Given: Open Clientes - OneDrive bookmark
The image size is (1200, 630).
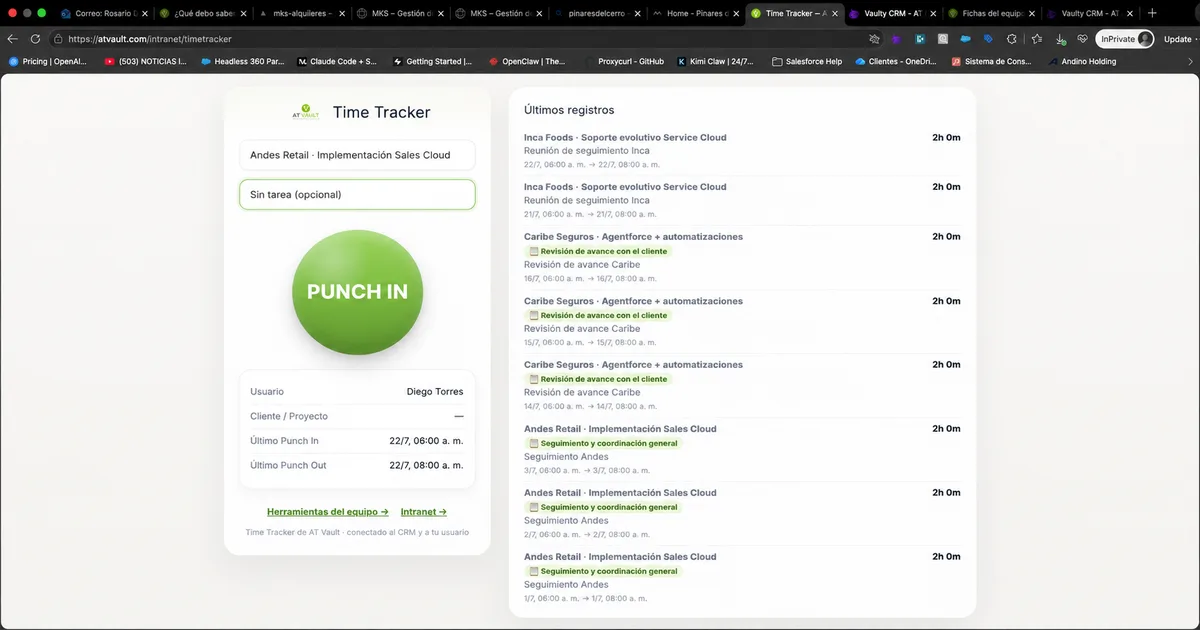Looking at the screenshot, I should [x=896, y=61].
